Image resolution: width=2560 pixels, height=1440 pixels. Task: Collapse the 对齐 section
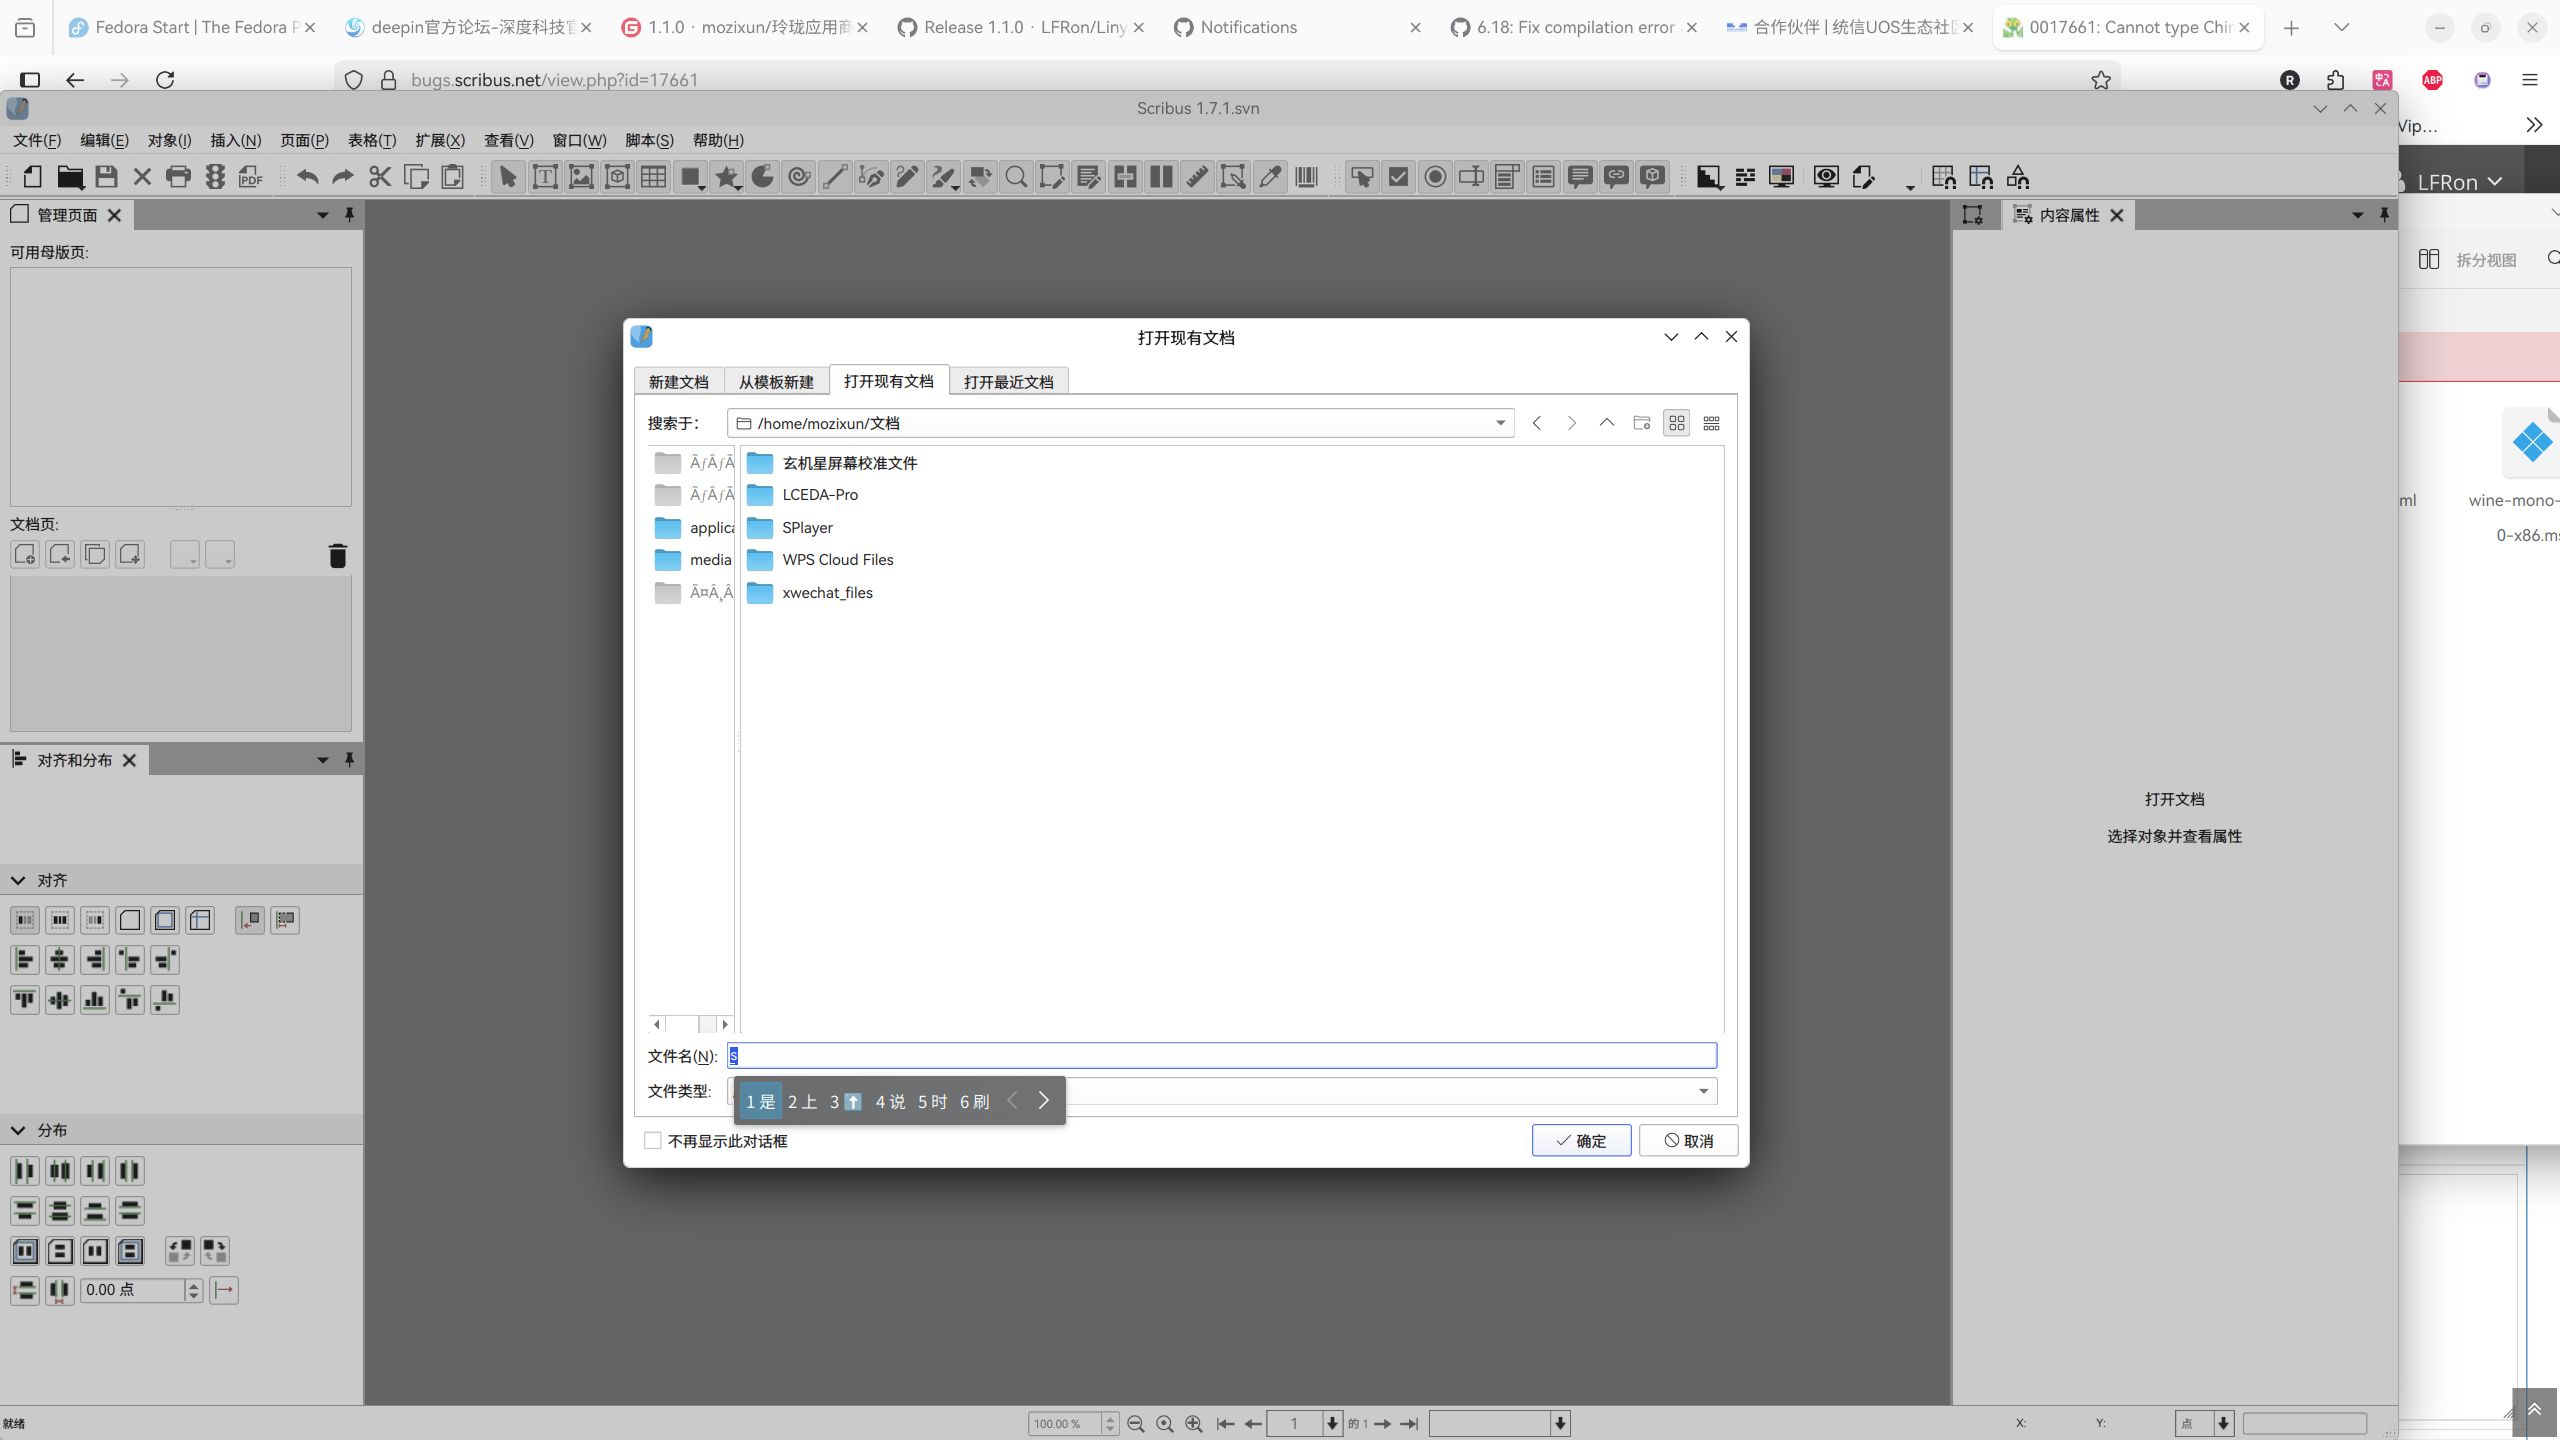click(18, 880)
